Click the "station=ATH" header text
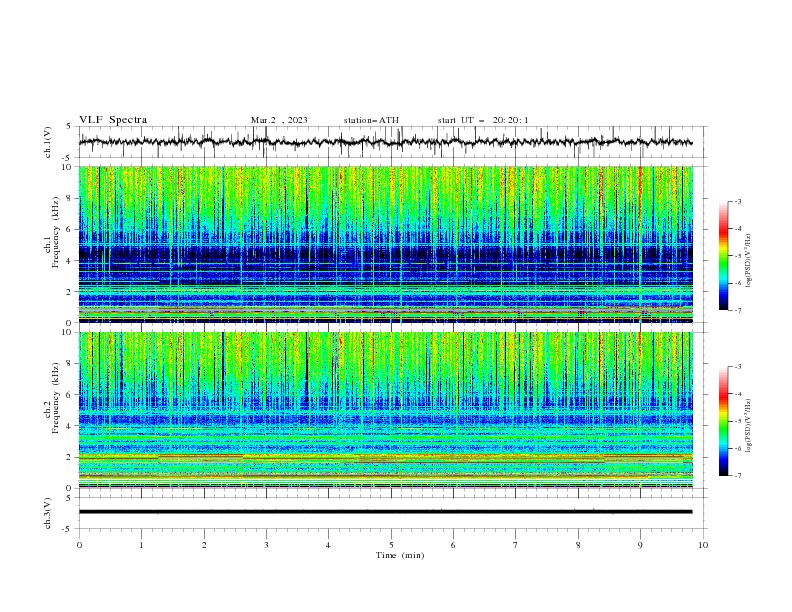The image size is (792, 612). pos(371,120)
